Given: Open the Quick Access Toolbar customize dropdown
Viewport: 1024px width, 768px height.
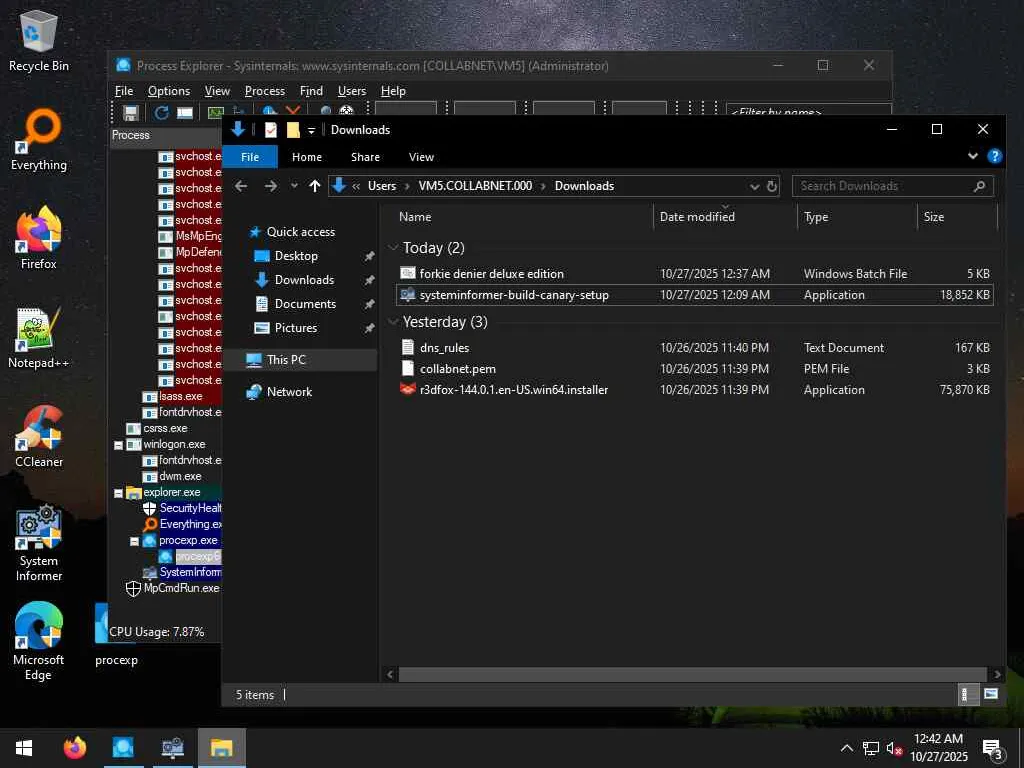Looking at the screenshot, I should 312,131.
